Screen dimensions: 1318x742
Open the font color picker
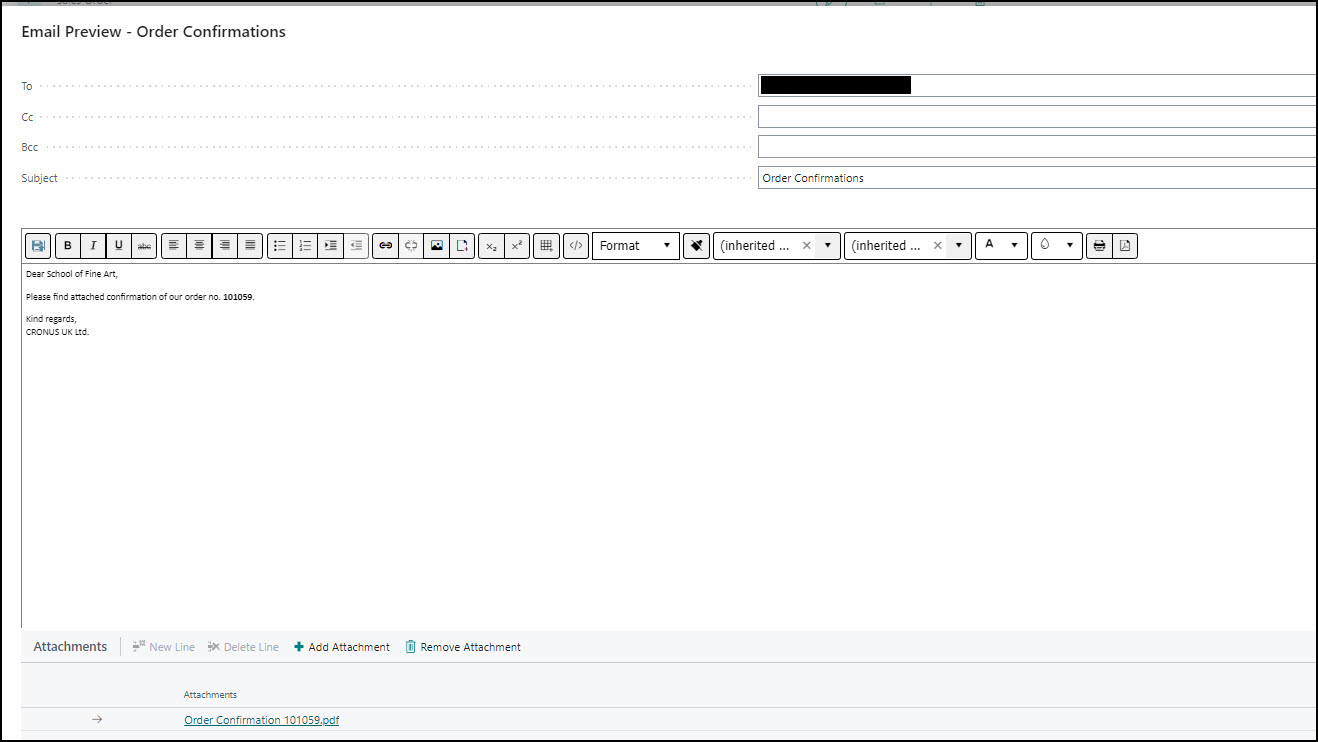(x=1001, y=246)
